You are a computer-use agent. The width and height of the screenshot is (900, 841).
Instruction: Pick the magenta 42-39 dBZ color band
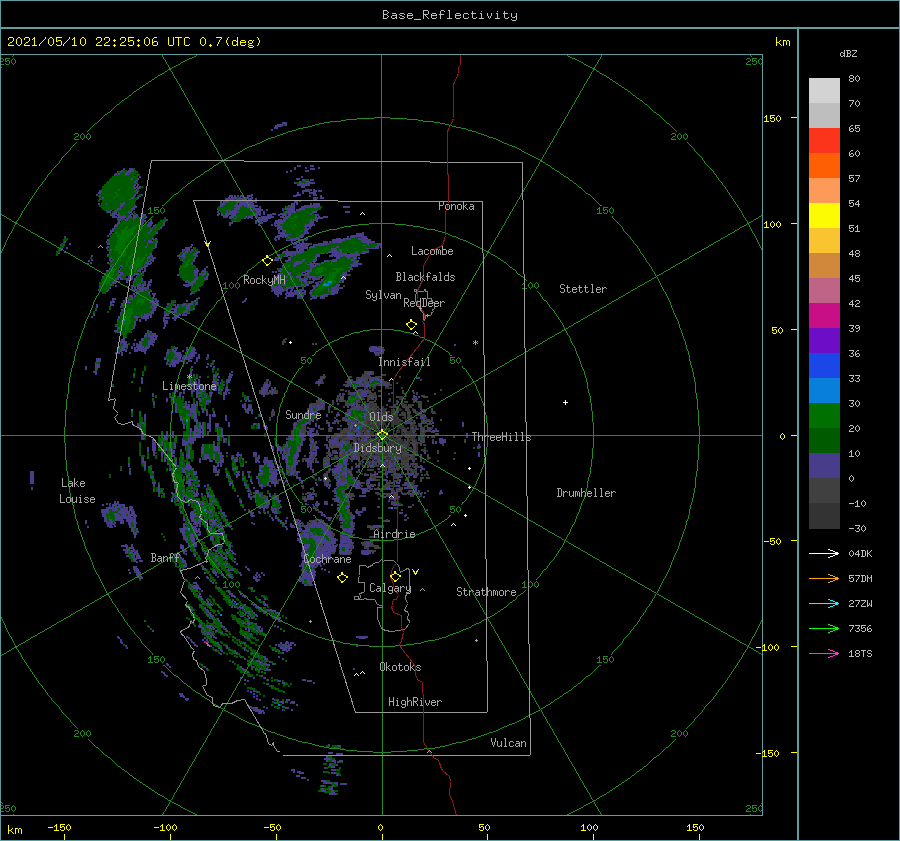pyautogui.click(x=824, y=316)
